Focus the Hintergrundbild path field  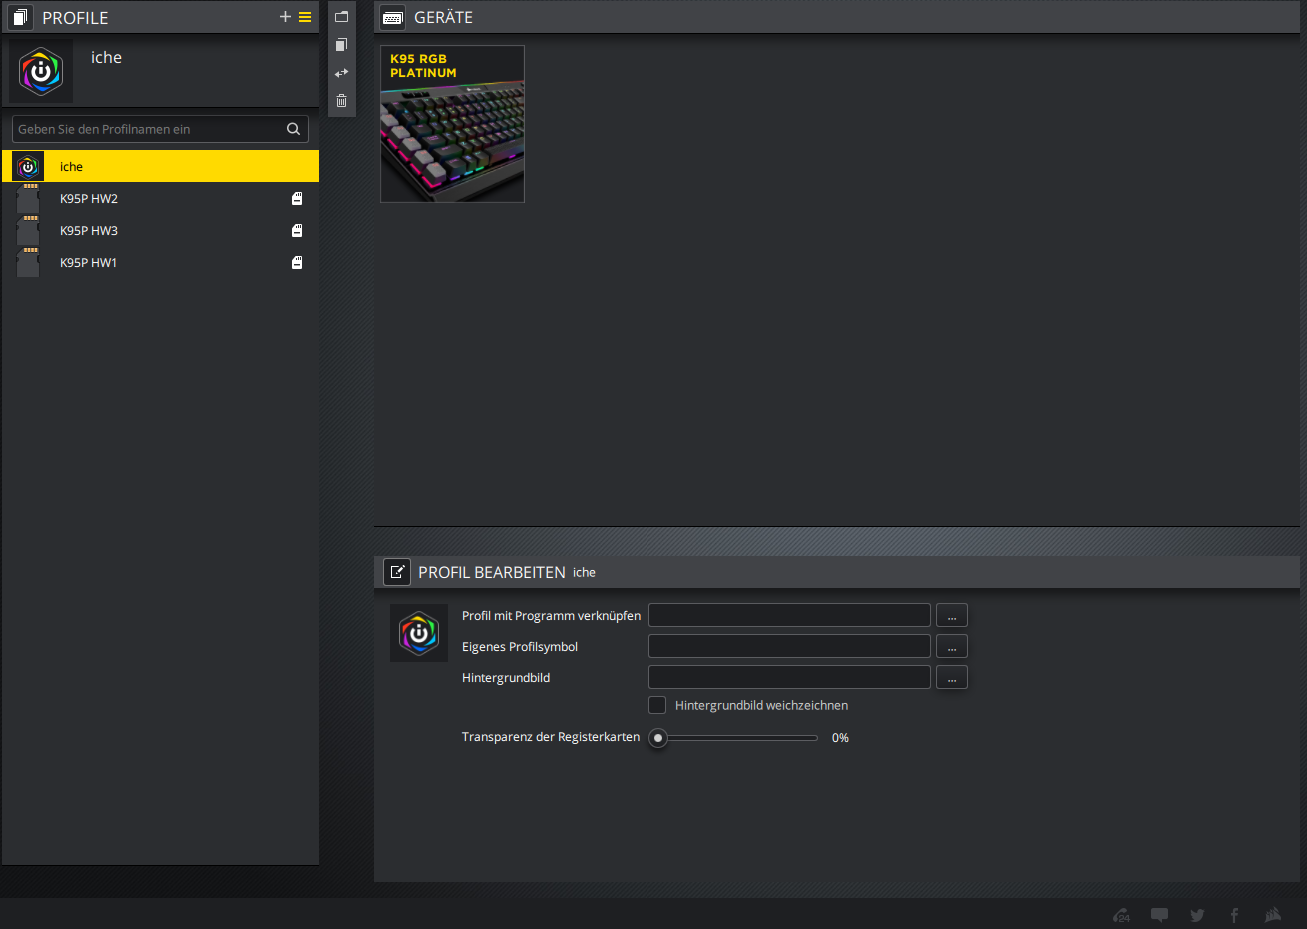pos(789,678)
